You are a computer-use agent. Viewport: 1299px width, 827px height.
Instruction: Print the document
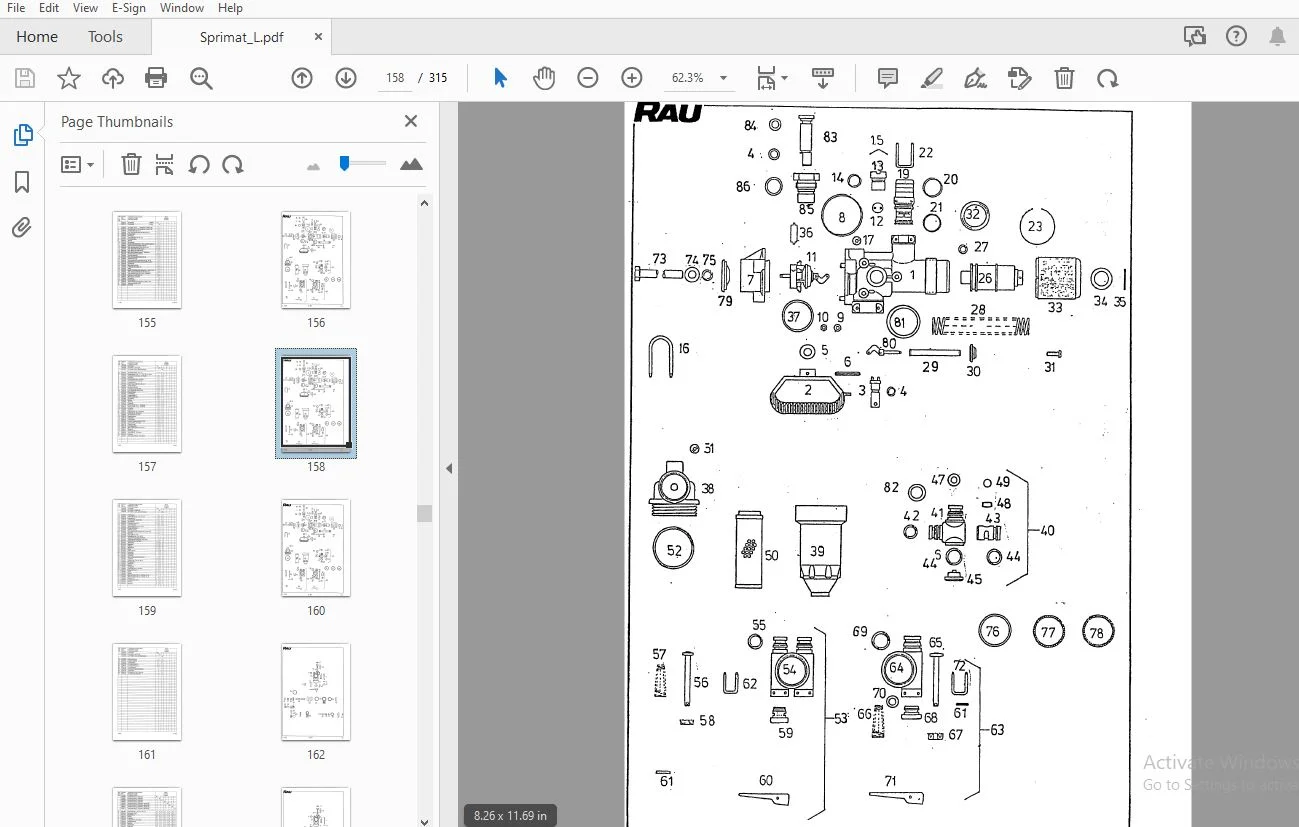coord(156,78)
